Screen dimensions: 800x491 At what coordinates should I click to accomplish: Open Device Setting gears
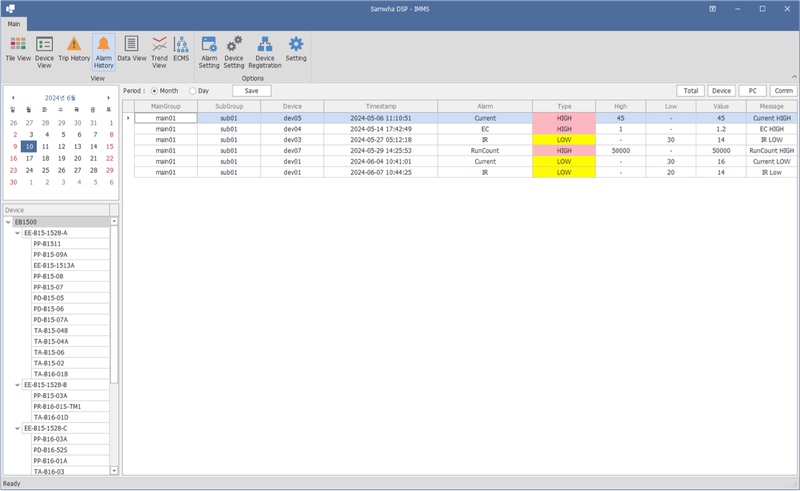point(234,52)
